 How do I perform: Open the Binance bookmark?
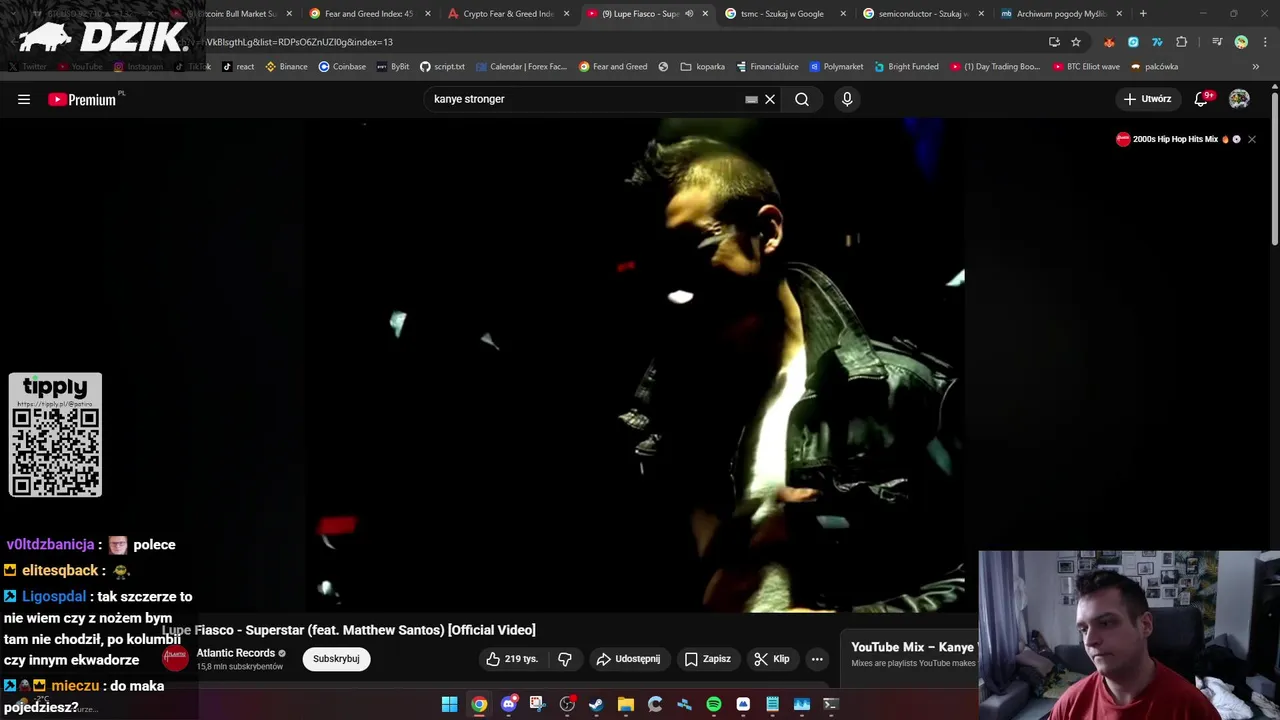pos(286,67)
